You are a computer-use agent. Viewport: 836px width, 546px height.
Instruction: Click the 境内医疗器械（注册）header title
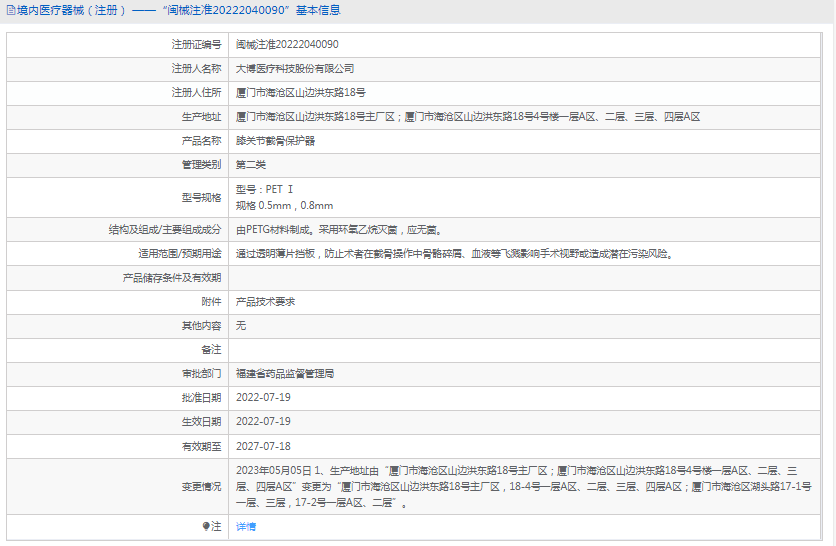pos(72,11)
